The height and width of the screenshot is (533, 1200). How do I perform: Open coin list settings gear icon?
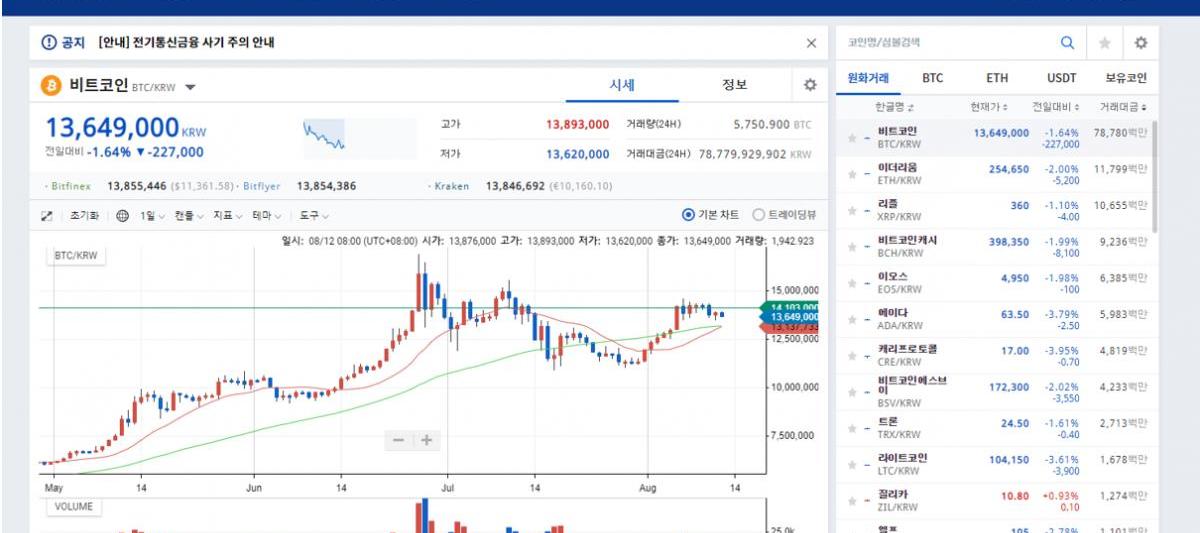[1140, 43]
